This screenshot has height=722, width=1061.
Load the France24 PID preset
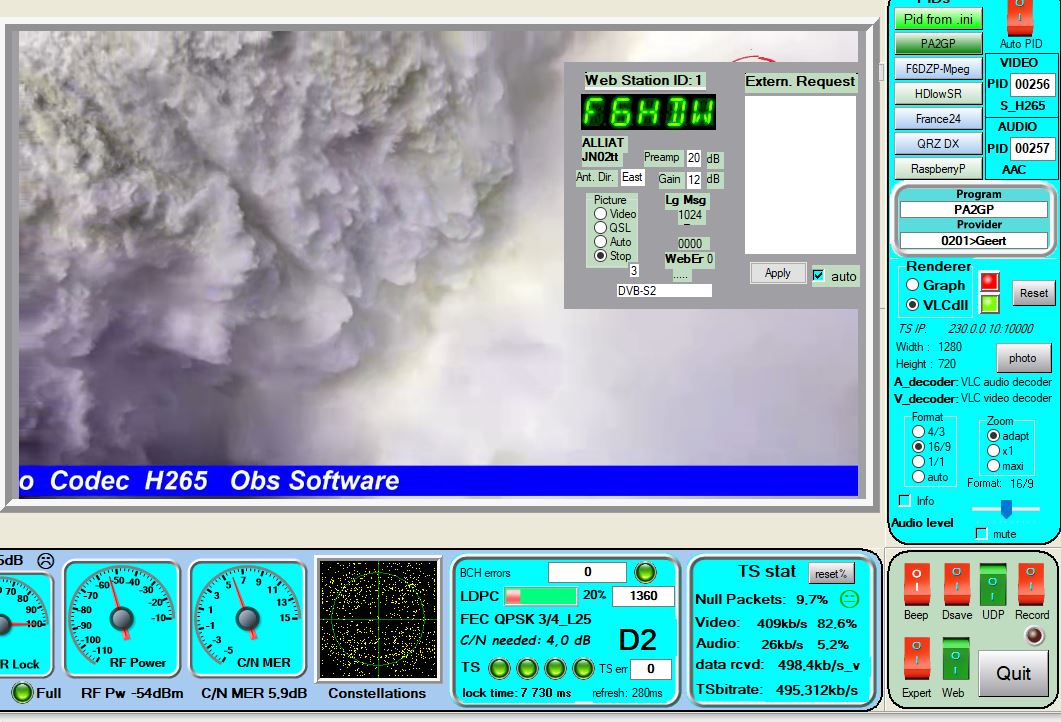click(x=938, y=118)
